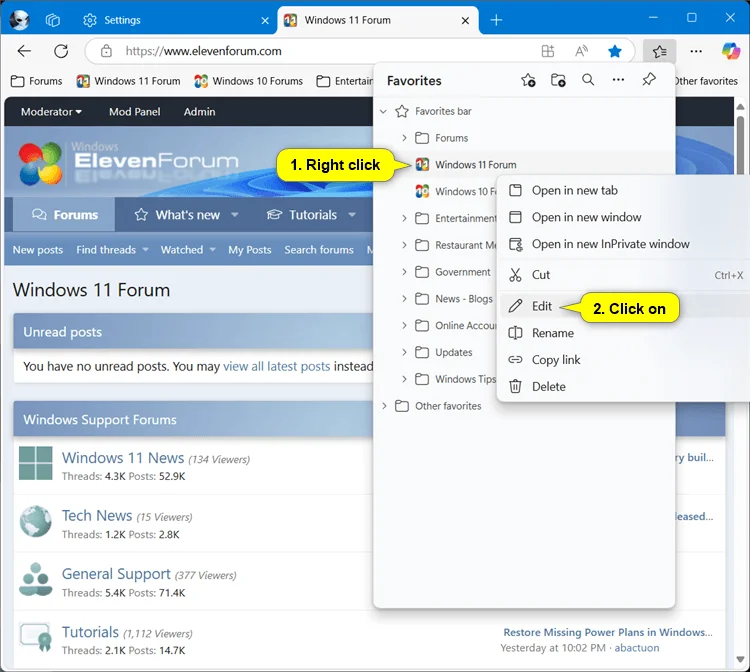Image resolution: width=750 pixels, height=672 pixels.
Task: Click the profile avatar icon
Action: (x=19, y=20)
